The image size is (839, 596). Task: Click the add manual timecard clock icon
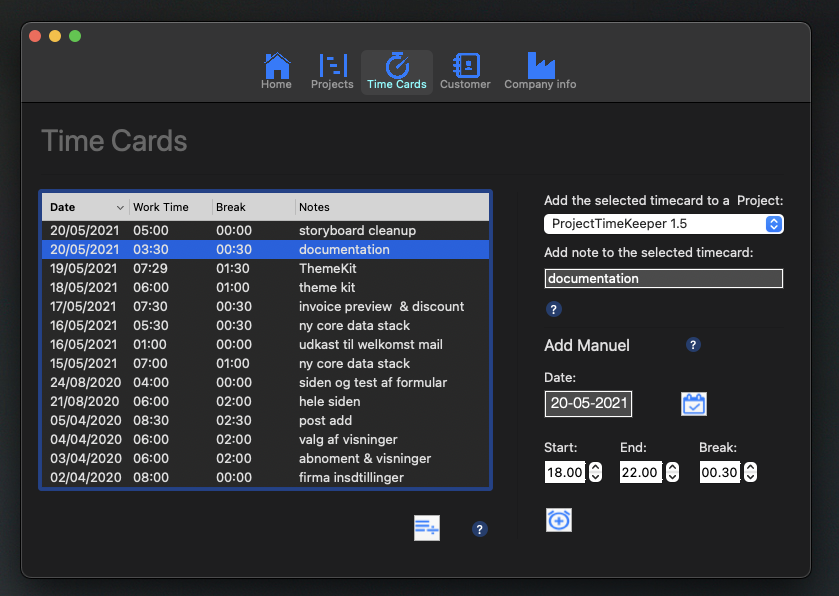tap(559, 520)
